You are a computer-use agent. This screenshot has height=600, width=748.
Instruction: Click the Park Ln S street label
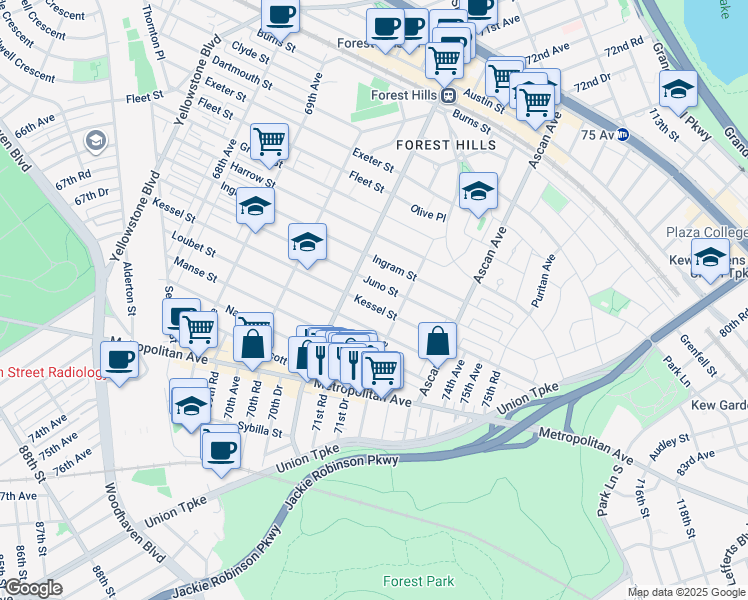tap(610, 490)
